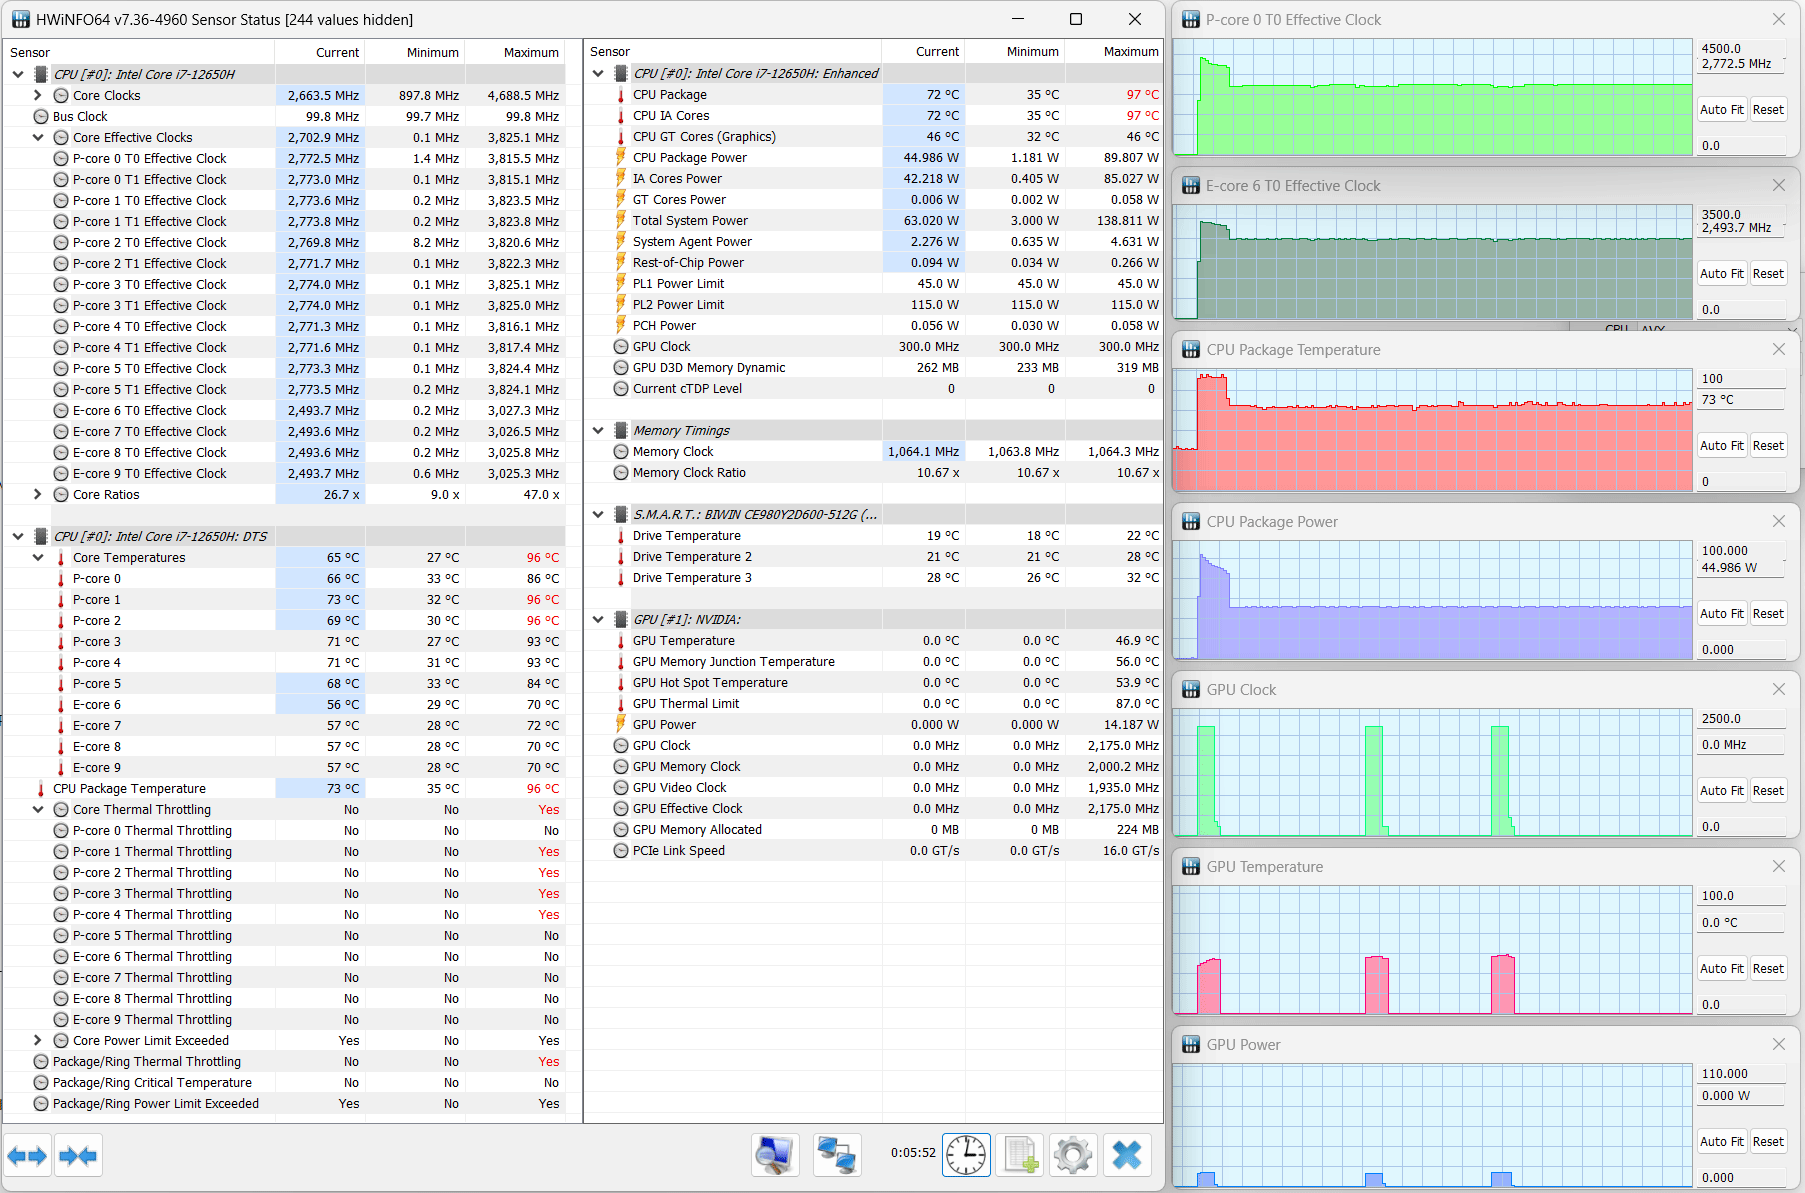Click the 4500.0 maximum field in P-core graph

point(1742,49)
